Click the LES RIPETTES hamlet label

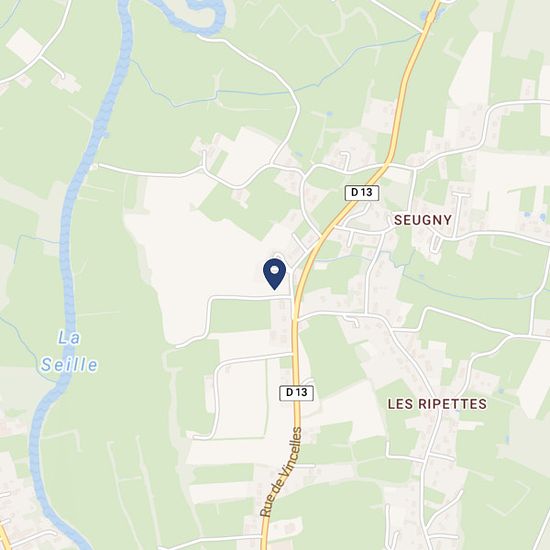pyautogui.click(x=437, y=404)
